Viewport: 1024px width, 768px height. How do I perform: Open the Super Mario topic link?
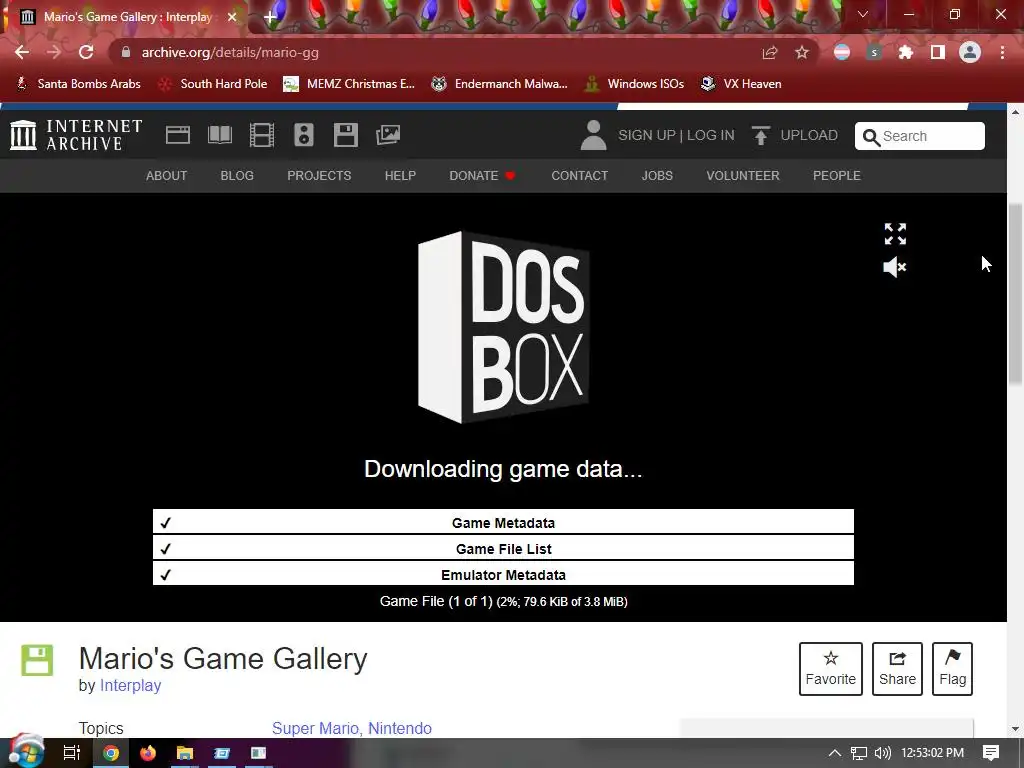(315, 728)
